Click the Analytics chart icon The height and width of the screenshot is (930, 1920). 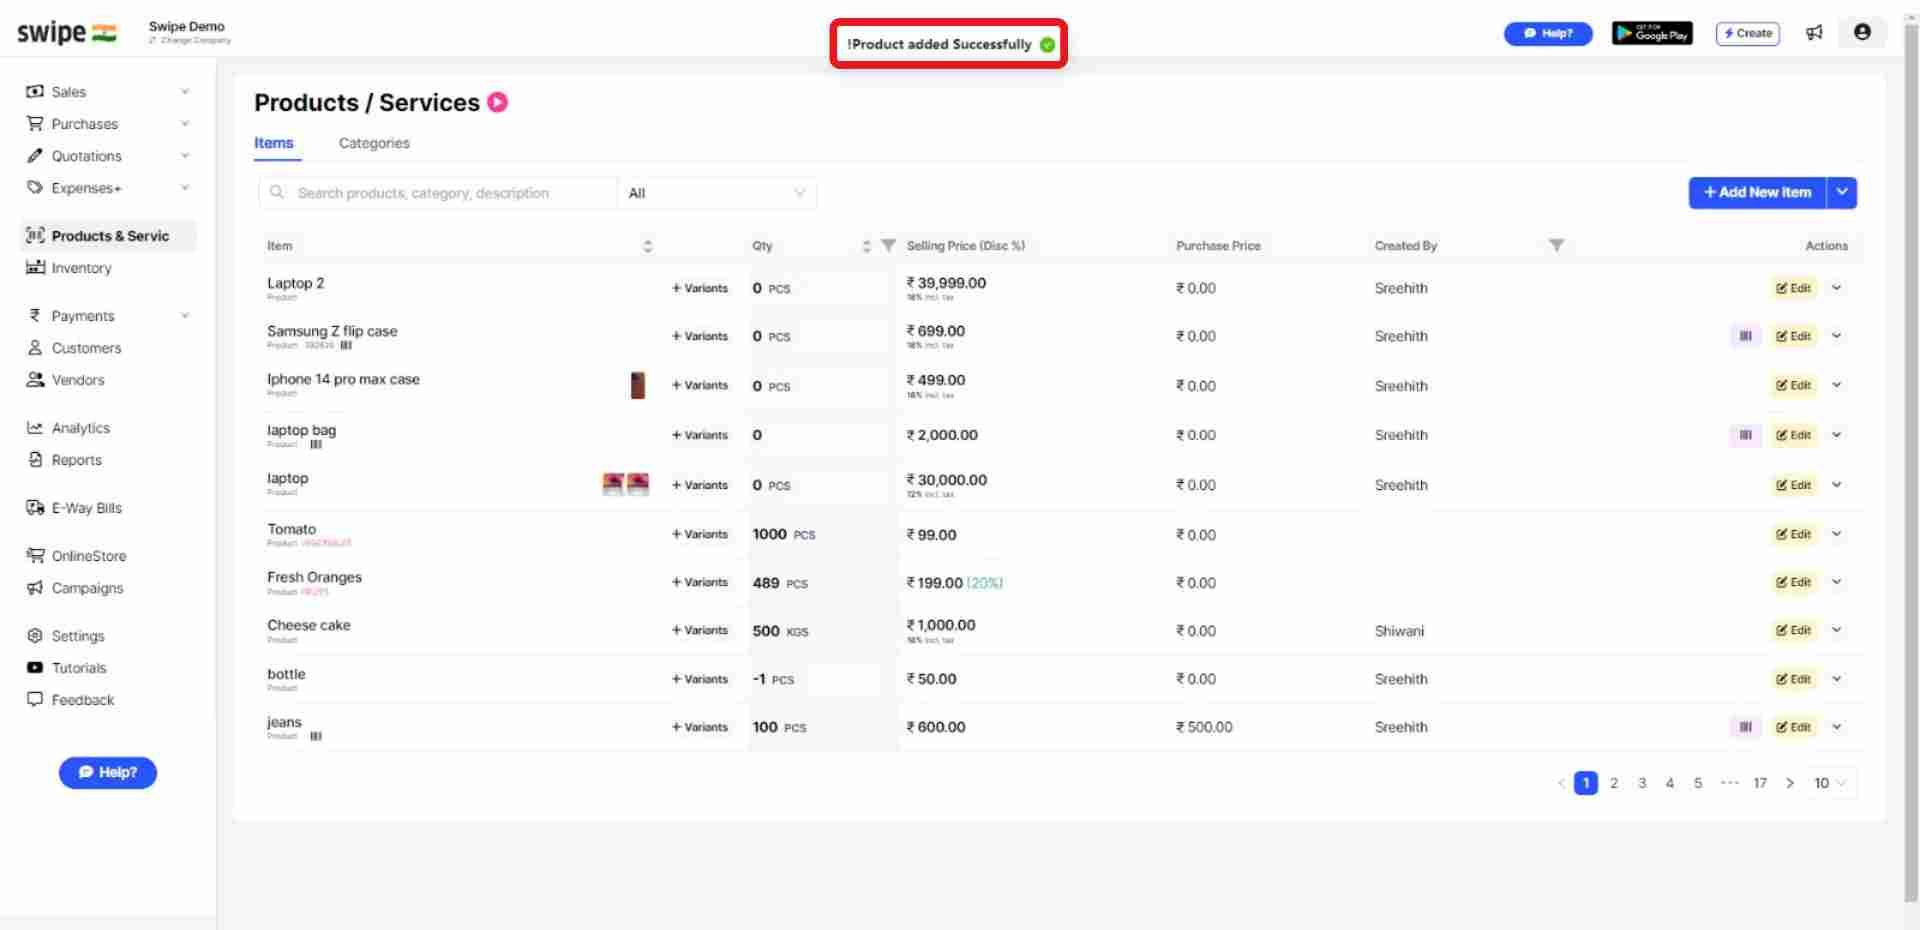pos(35,428)
